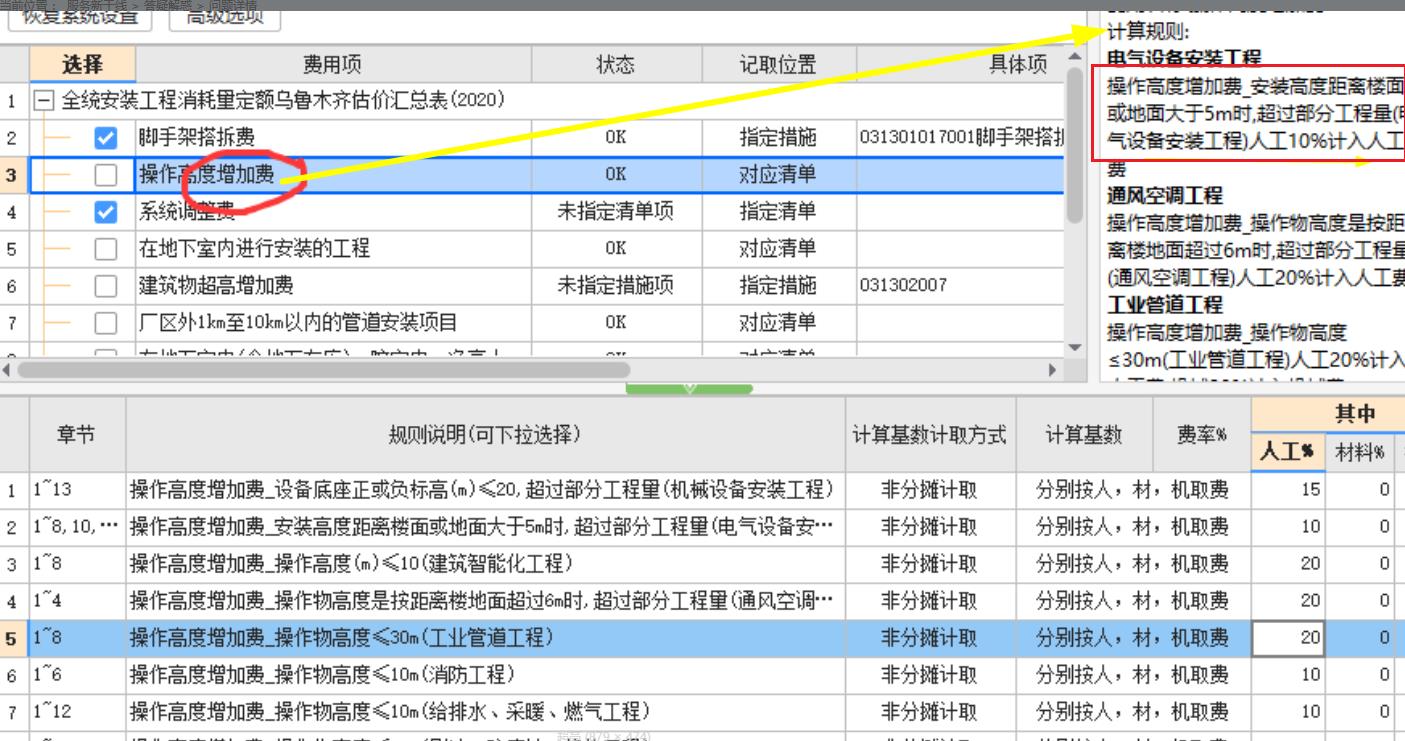Select the 031302007 cell
Screen dimensions: 1405x741
[961, 286]
